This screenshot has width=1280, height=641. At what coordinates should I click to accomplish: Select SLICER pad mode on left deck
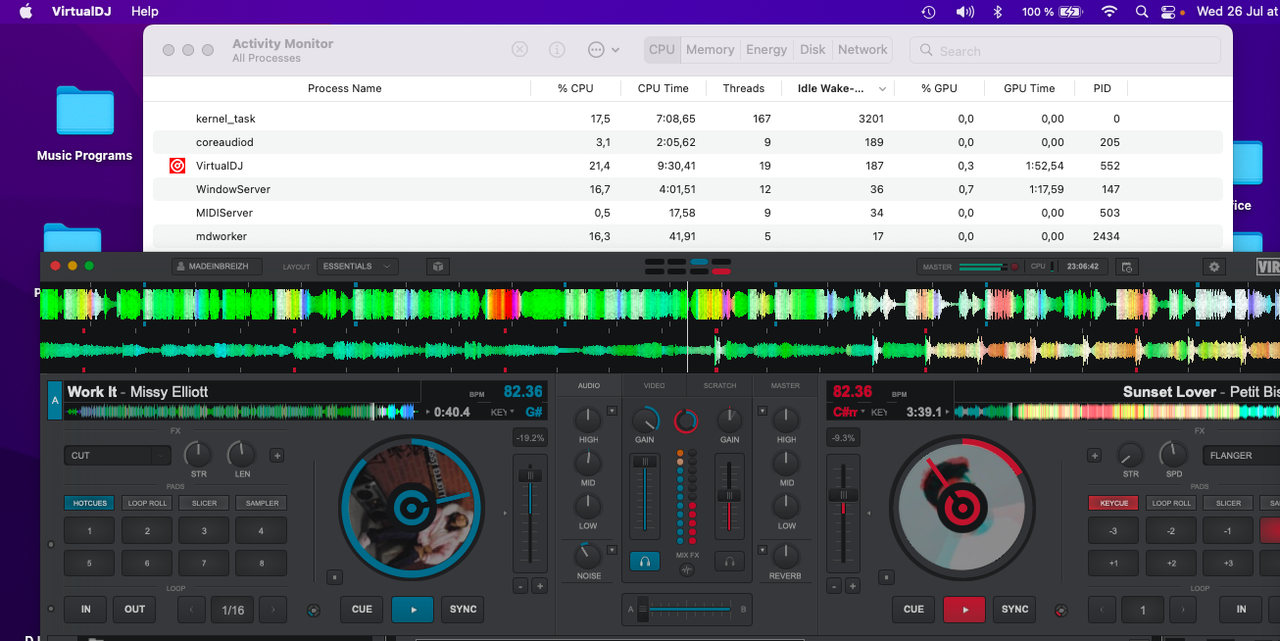[204, 503]
